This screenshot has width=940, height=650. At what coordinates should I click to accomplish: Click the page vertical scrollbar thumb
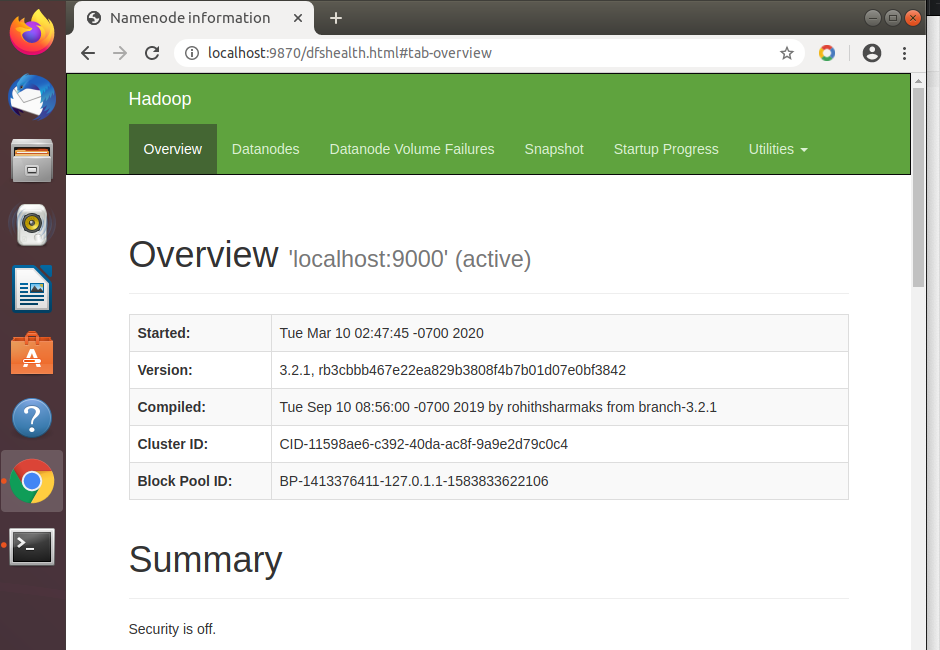(918, 187)
